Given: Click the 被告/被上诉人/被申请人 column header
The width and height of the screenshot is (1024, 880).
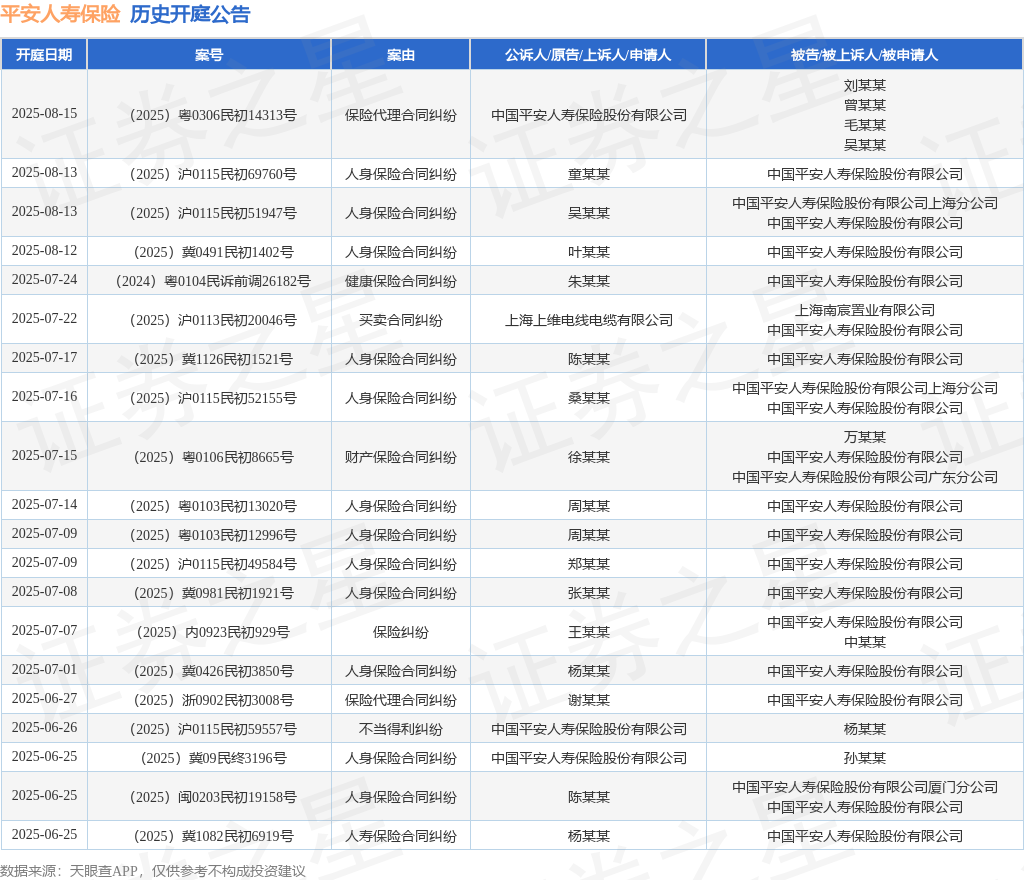Looking at the screenshot, I should tap(865, 55).
